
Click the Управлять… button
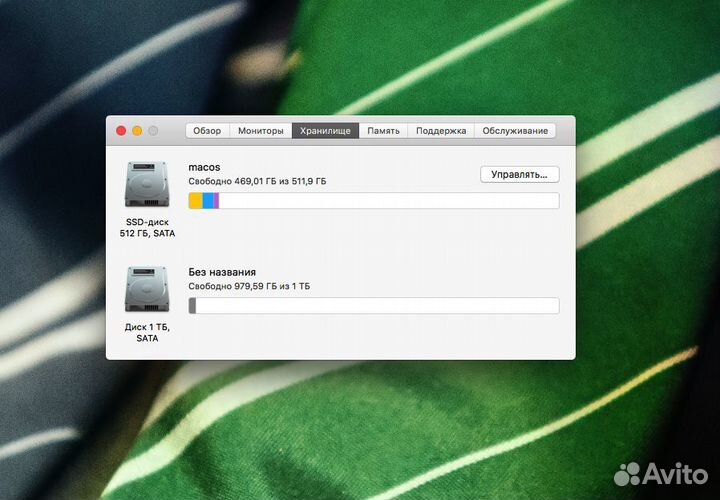click(520, 174)
